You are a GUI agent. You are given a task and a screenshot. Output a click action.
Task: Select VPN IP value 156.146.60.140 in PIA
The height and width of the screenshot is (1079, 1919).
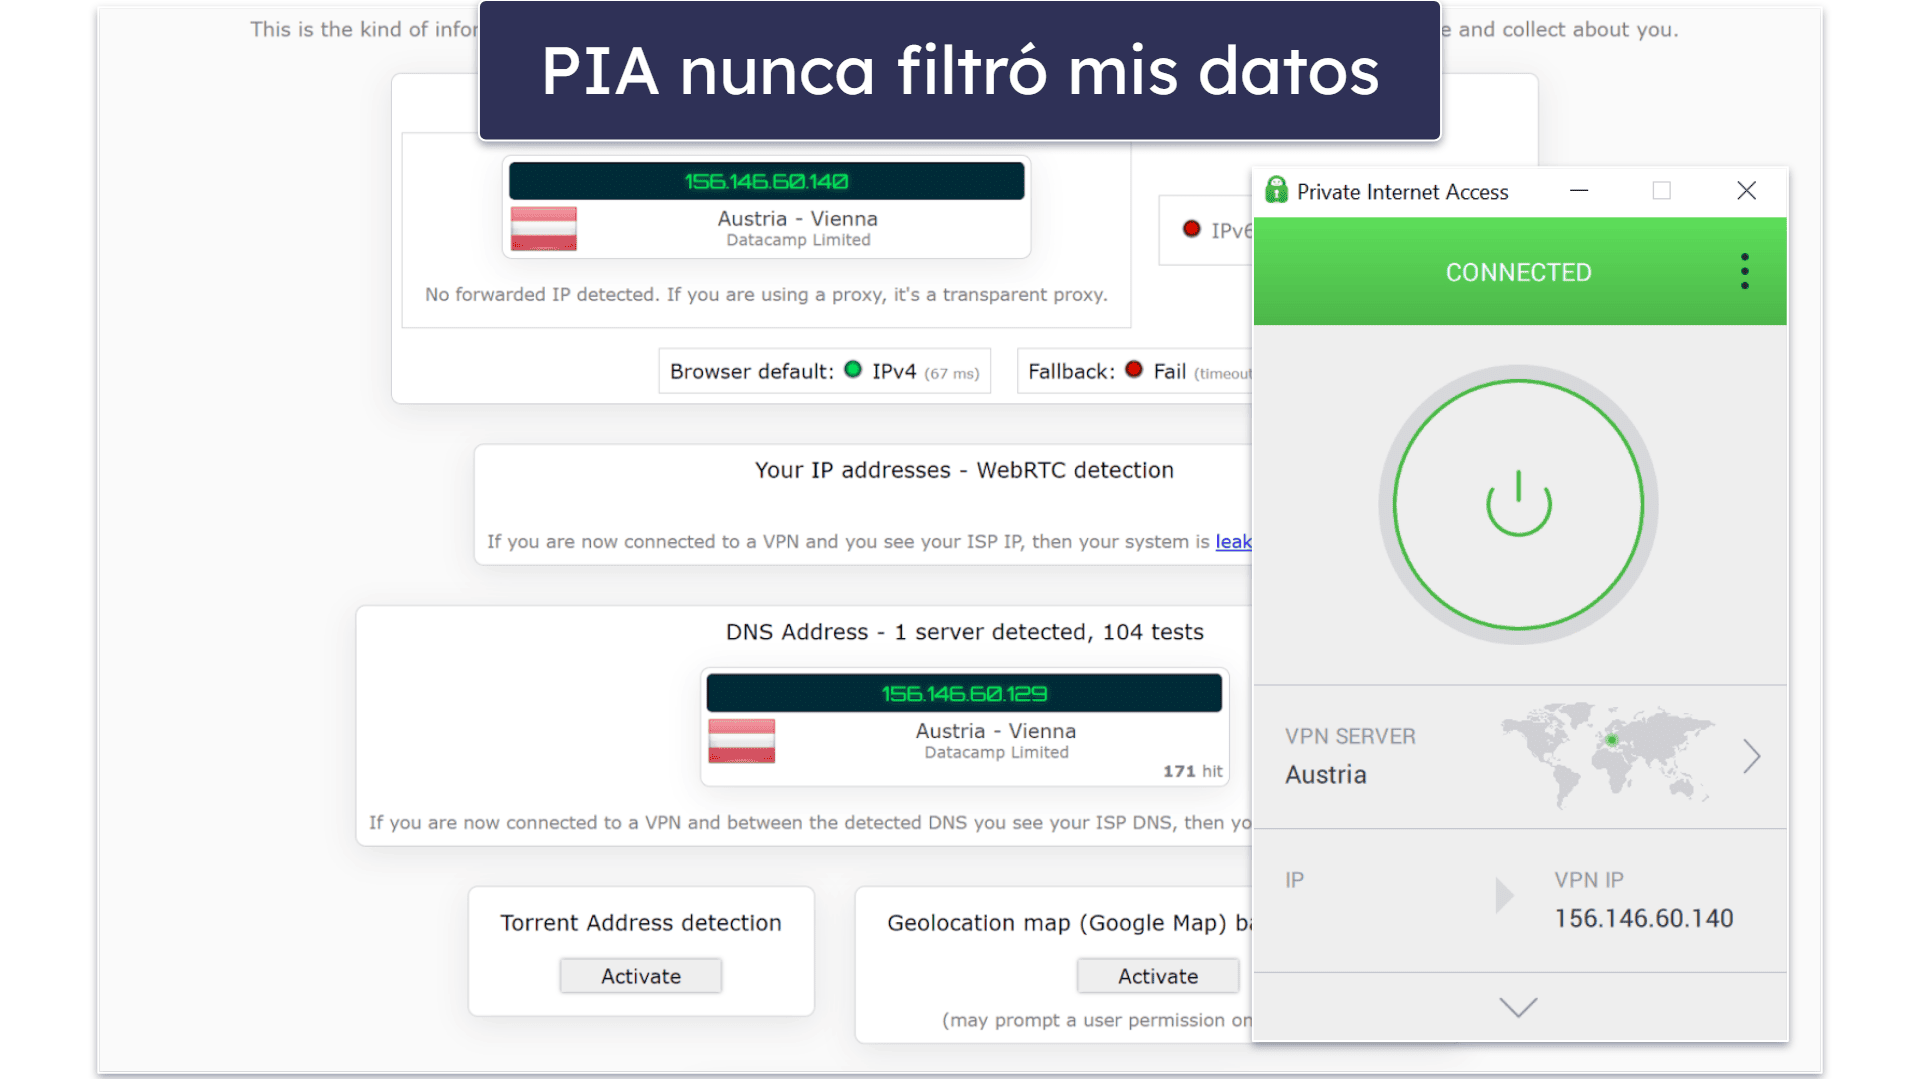(x=1643, y=918)
